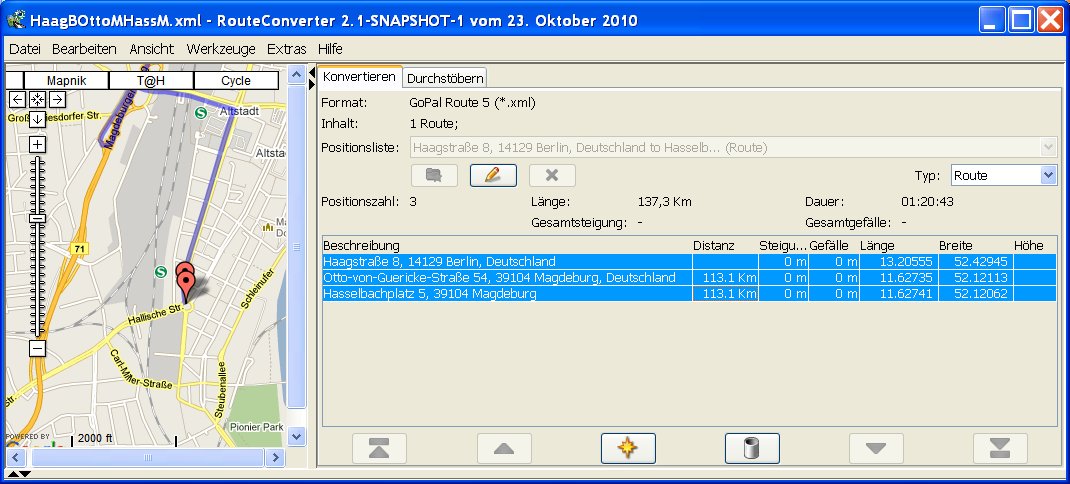Switch to the Durchstöbern tab
The height and width of the screenshot is (484, 1070).
click(x=445, y=78)
